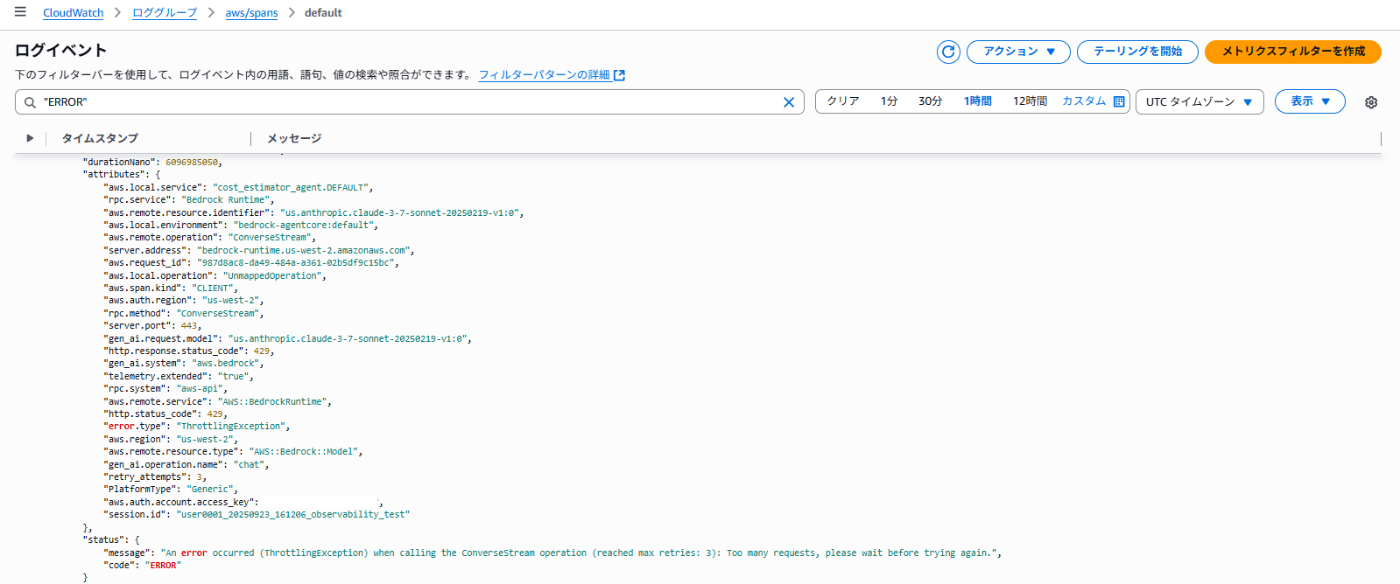Click the rpc.system "aws-api" line
This screenshot has width=1400, height=584.
[165, 389]
